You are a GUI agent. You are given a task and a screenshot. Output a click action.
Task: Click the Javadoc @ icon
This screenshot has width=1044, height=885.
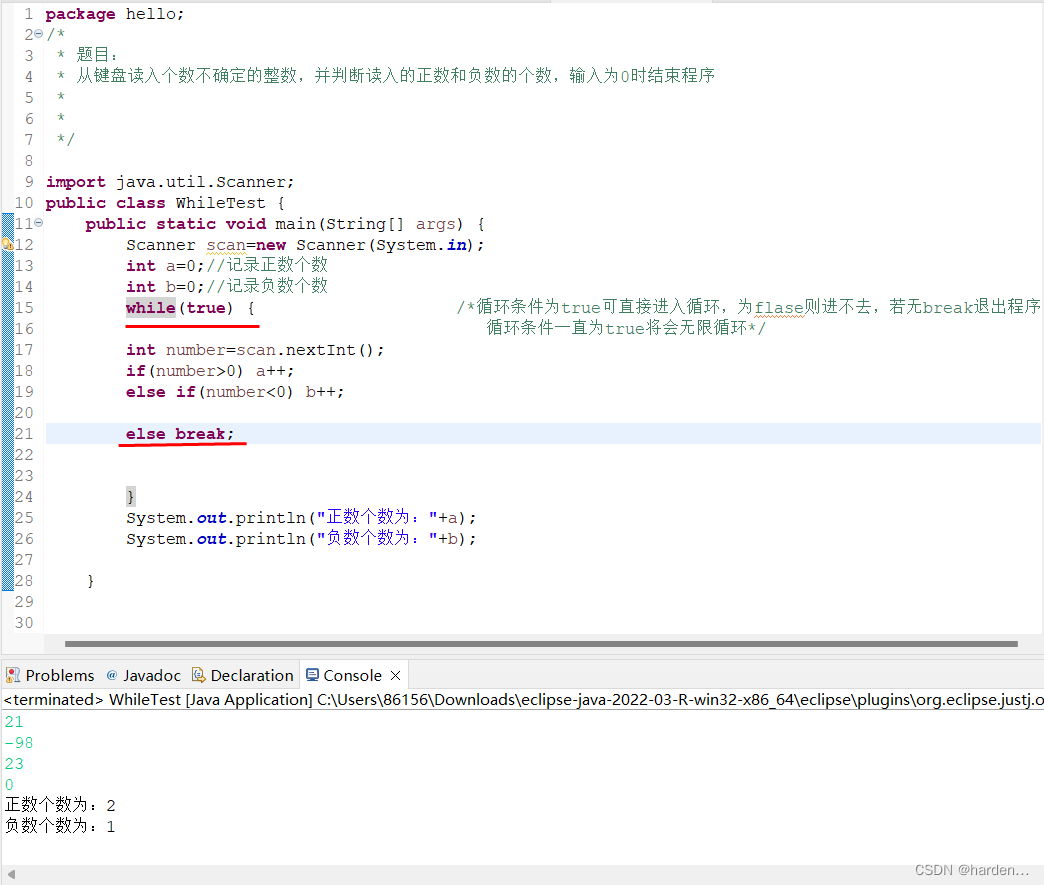111,675
